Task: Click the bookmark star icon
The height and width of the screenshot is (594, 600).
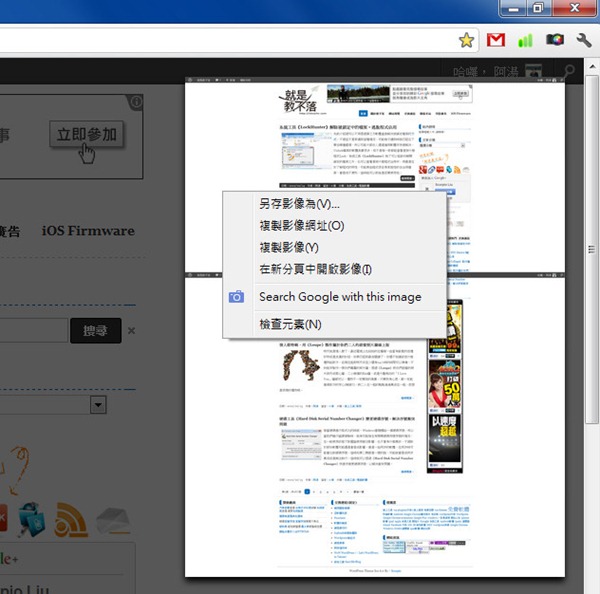Action: 466,40
